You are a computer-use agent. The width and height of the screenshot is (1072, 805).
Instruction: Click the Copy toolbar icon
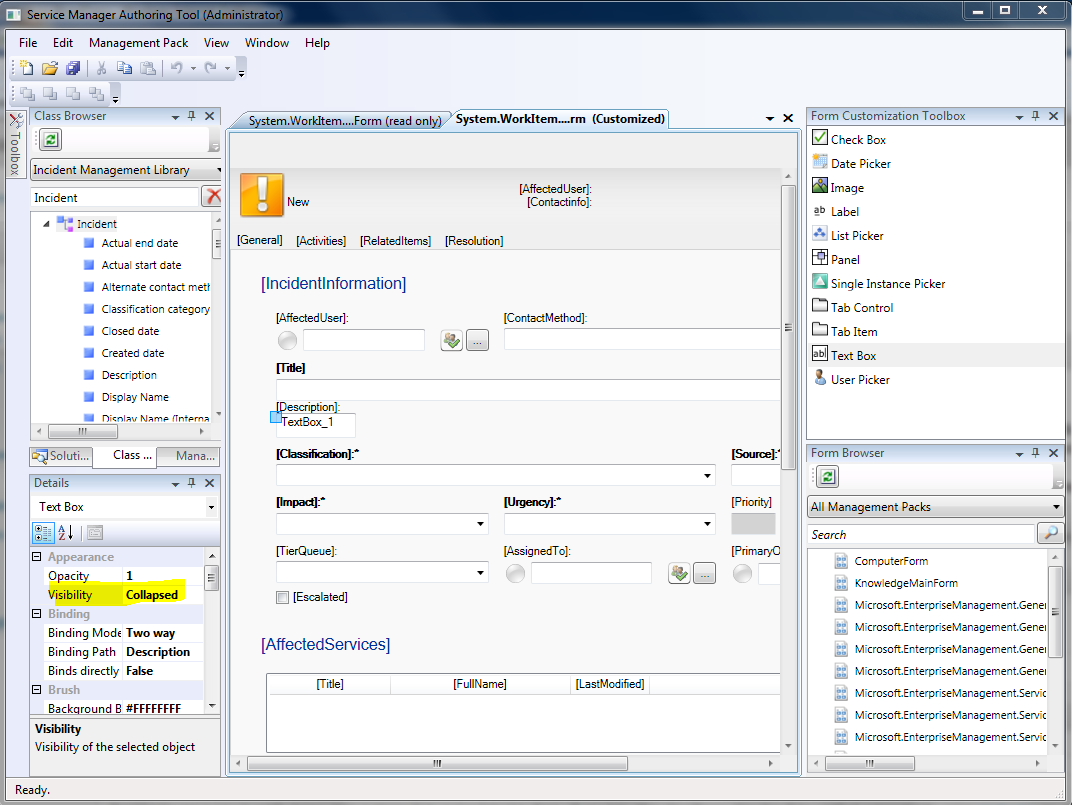[x=124, y=68]
